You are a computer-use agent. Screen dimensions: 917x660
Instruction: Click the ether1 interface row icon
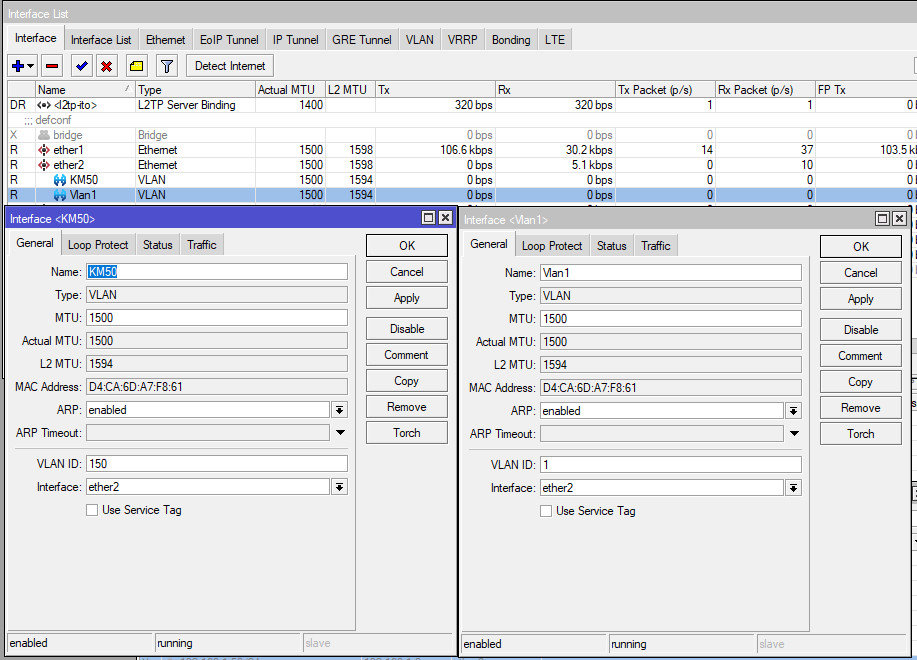click(x=44, y=150)
